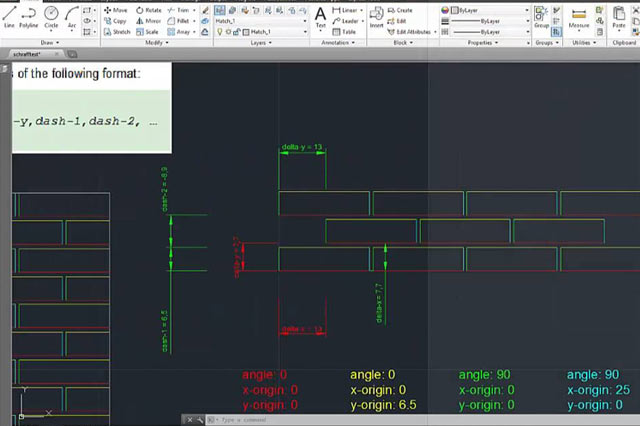Expand the Utilities panel title
This screenshot has width=640, height=426.
coord(584,42)
